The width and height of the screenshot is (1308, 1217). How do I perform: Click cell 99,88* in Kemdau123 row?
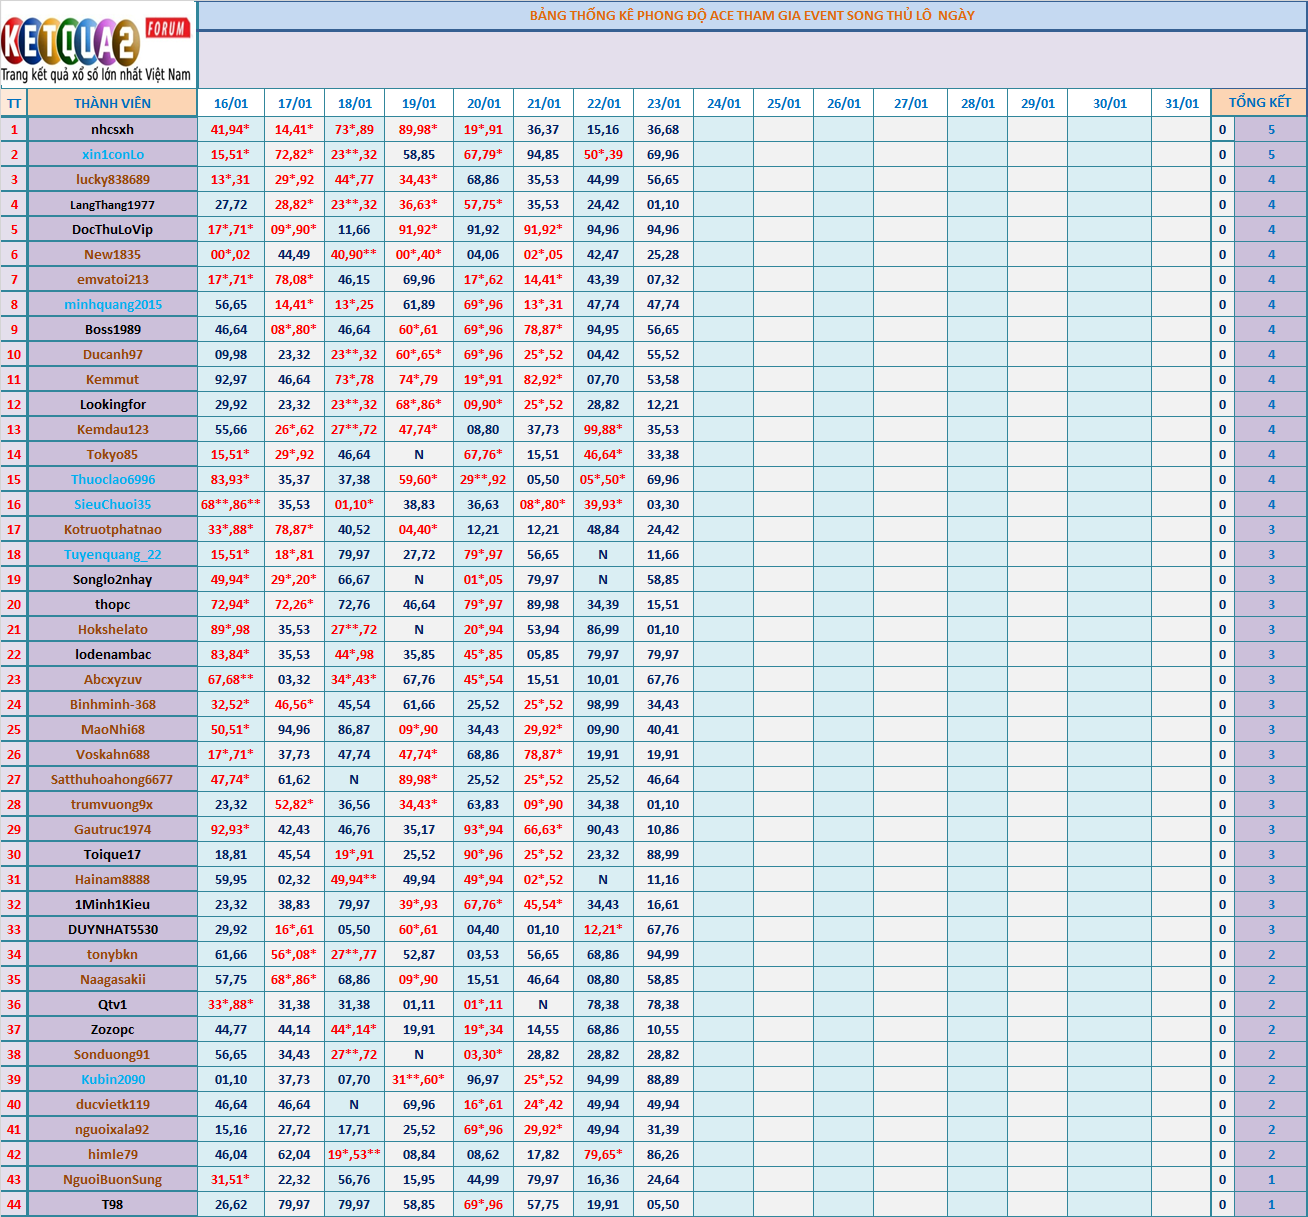[x=603, y=429]
